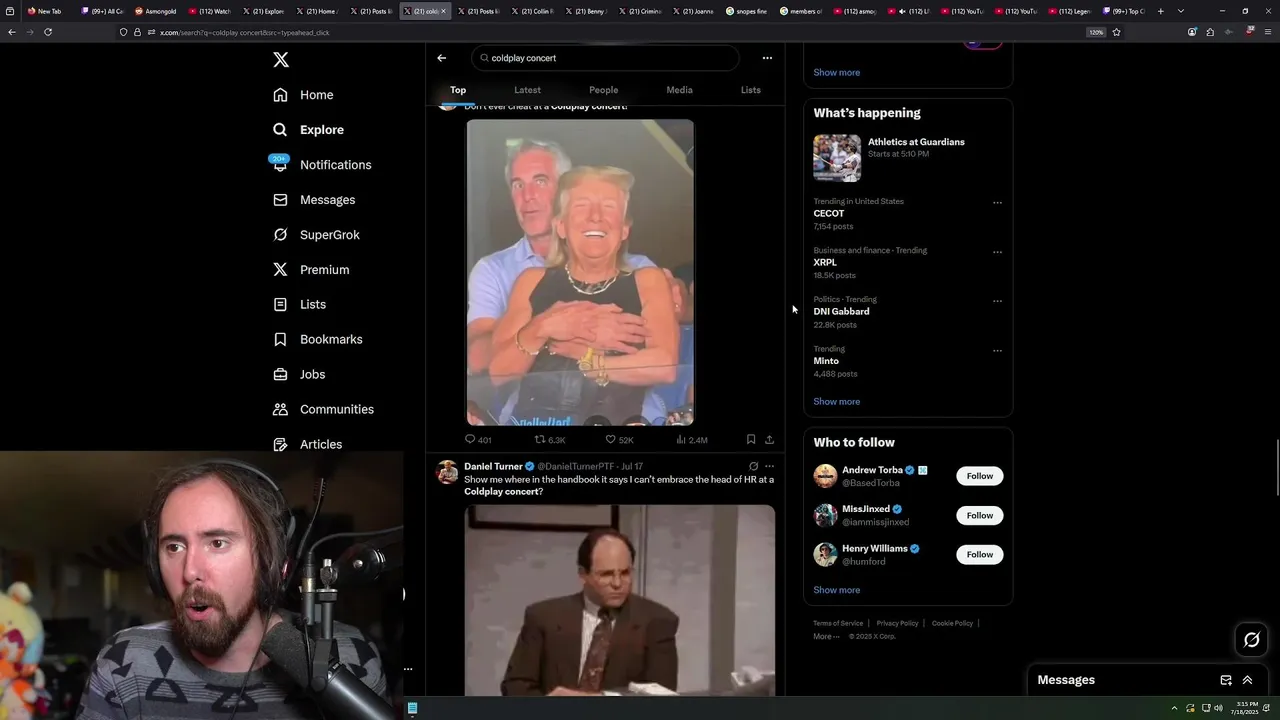Screen dimensions: 1280x720
Task: Switch to the Asmongold browser tab
Action: 157,11
